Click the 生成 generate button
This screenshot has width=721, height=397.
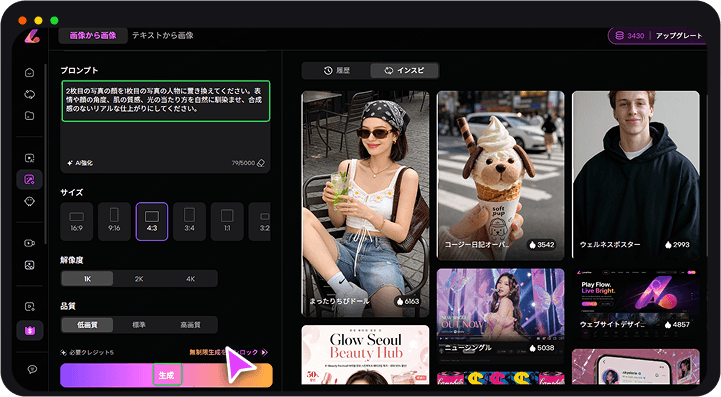166,375
